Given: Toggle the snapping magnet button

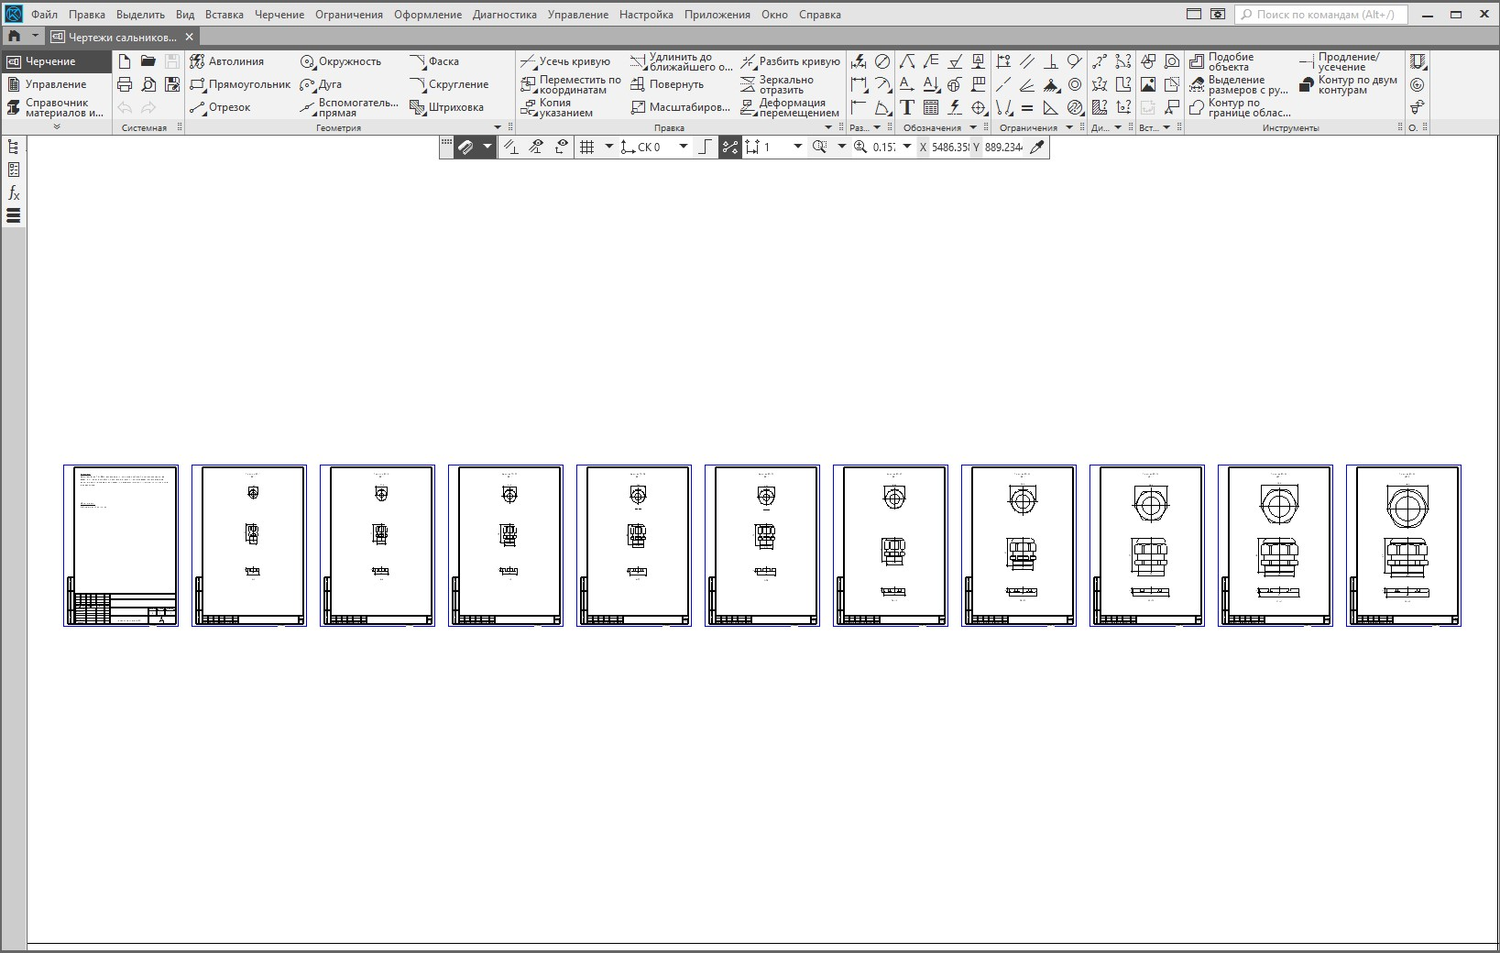Looking at the screenshot, I should tap(465, 147).
